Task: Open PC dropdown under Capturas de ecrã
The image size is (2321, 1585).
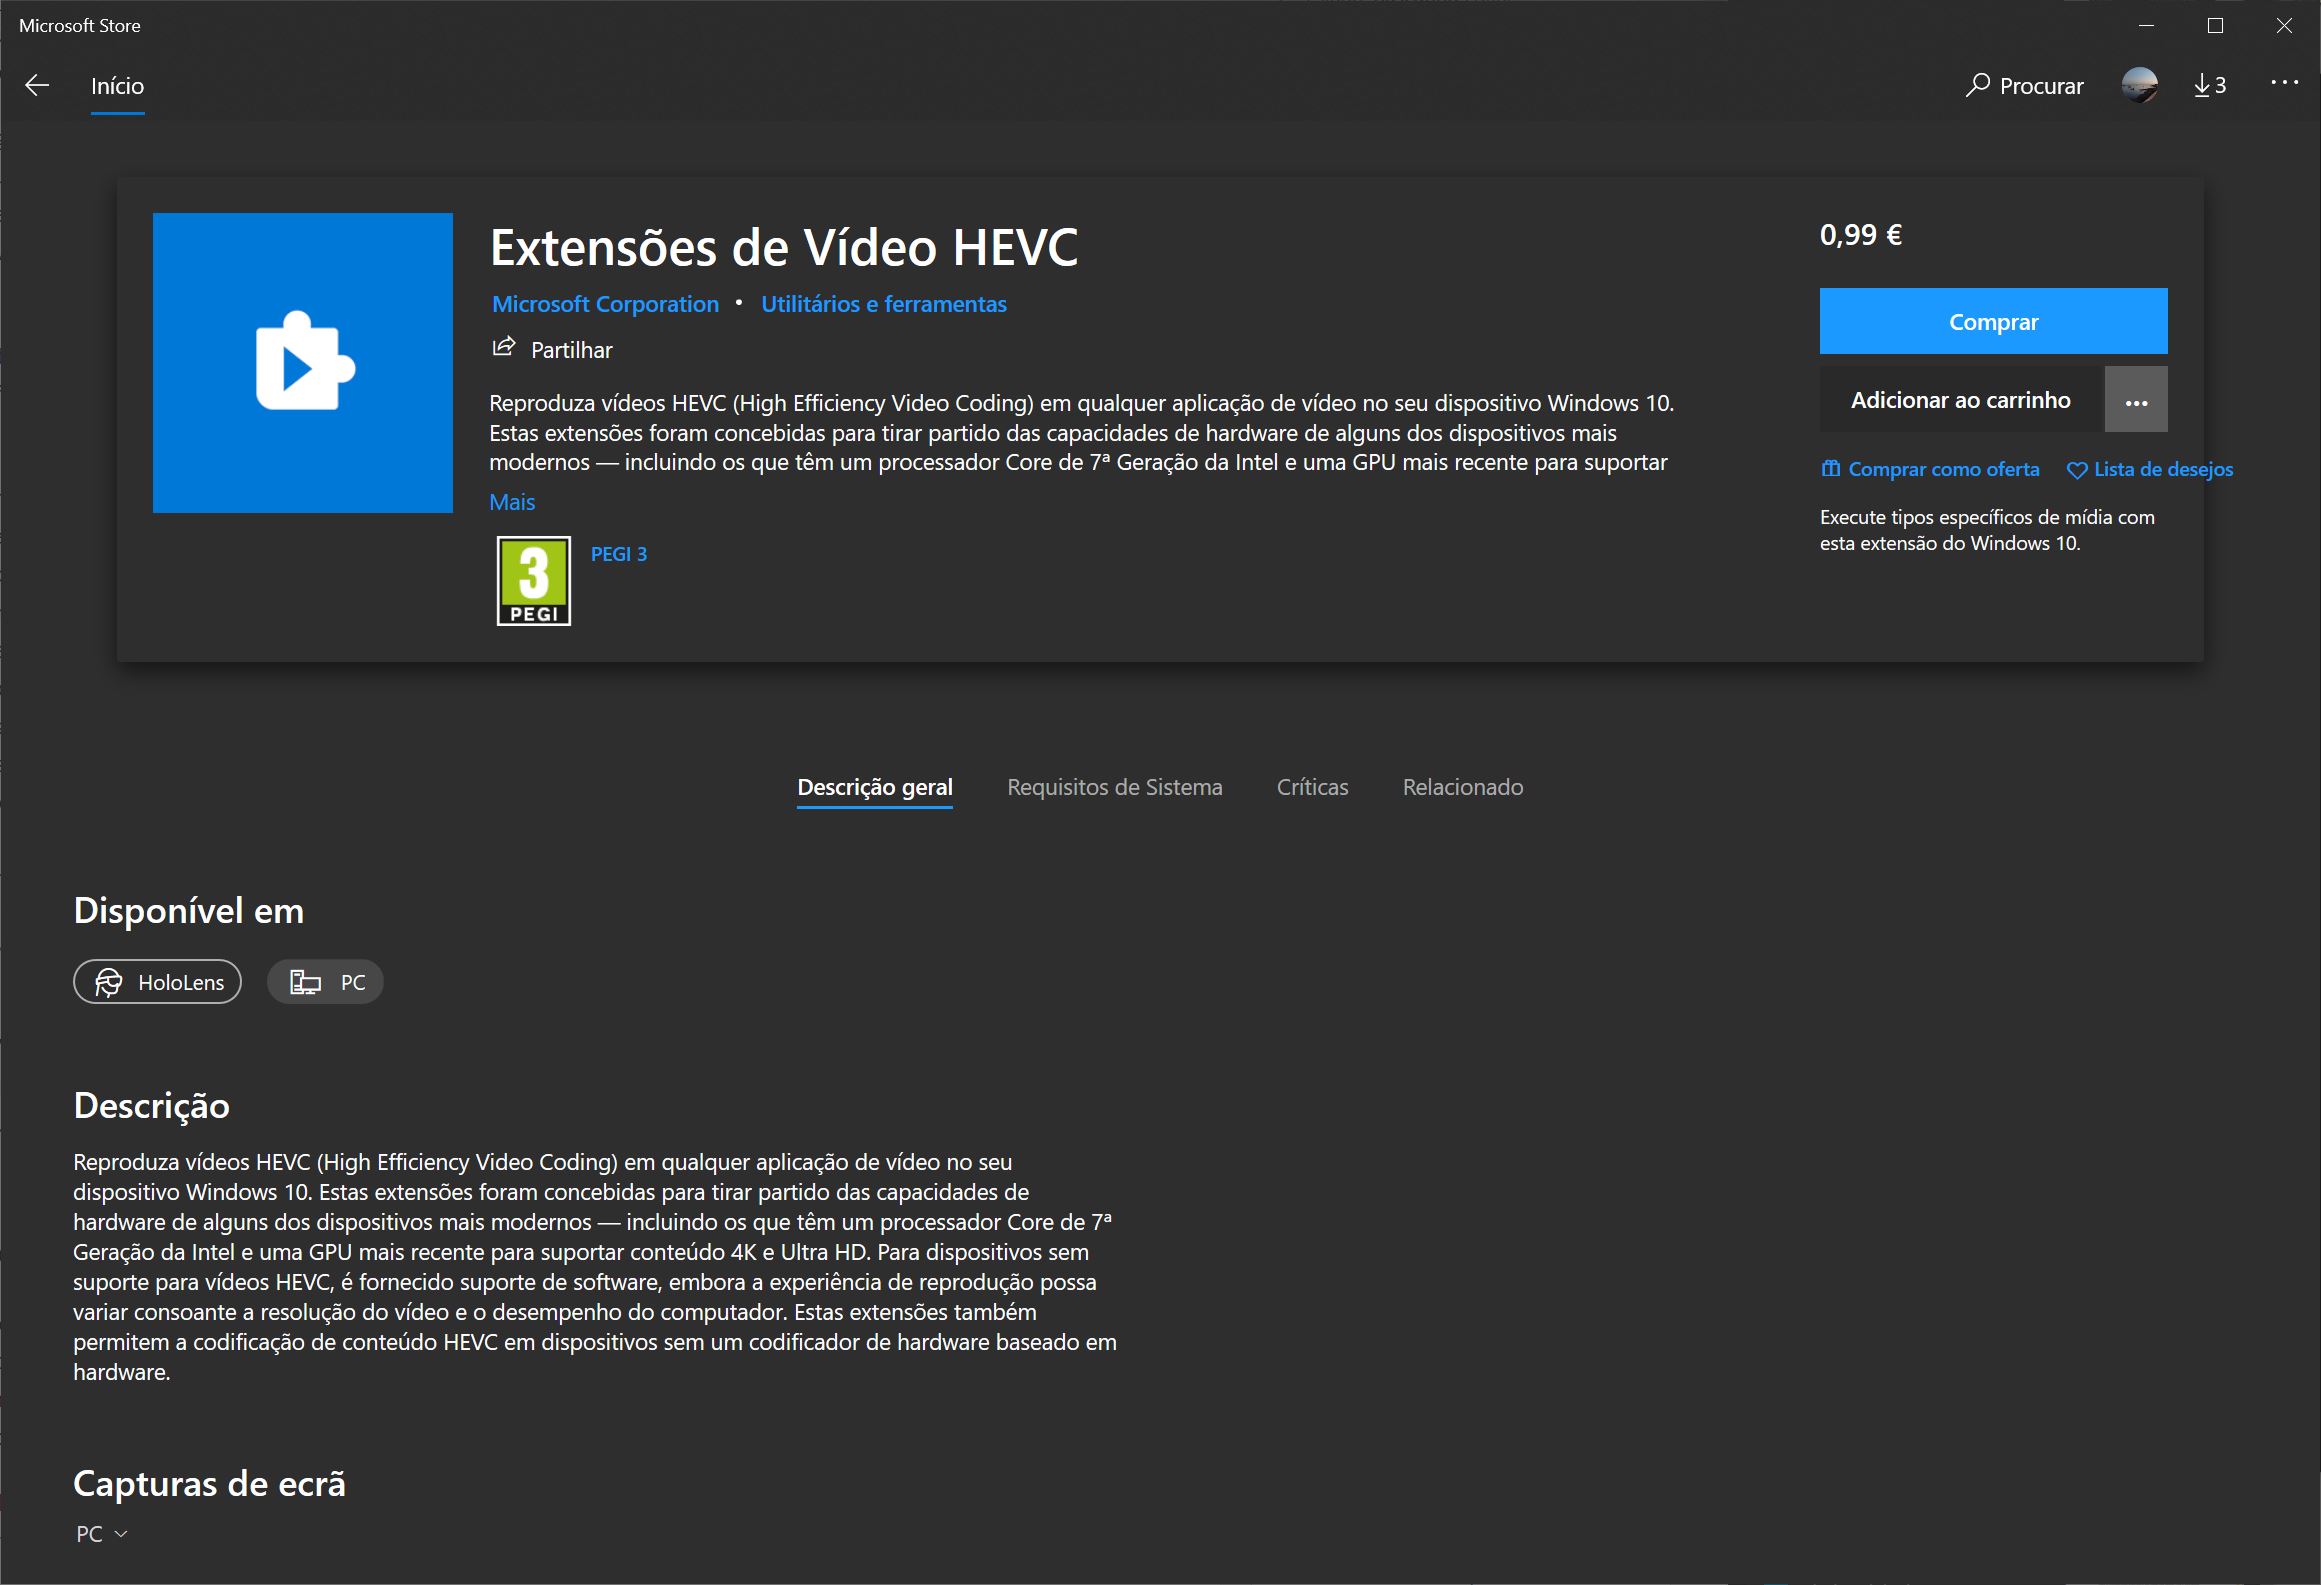Action: click(x=102, y=1534)
